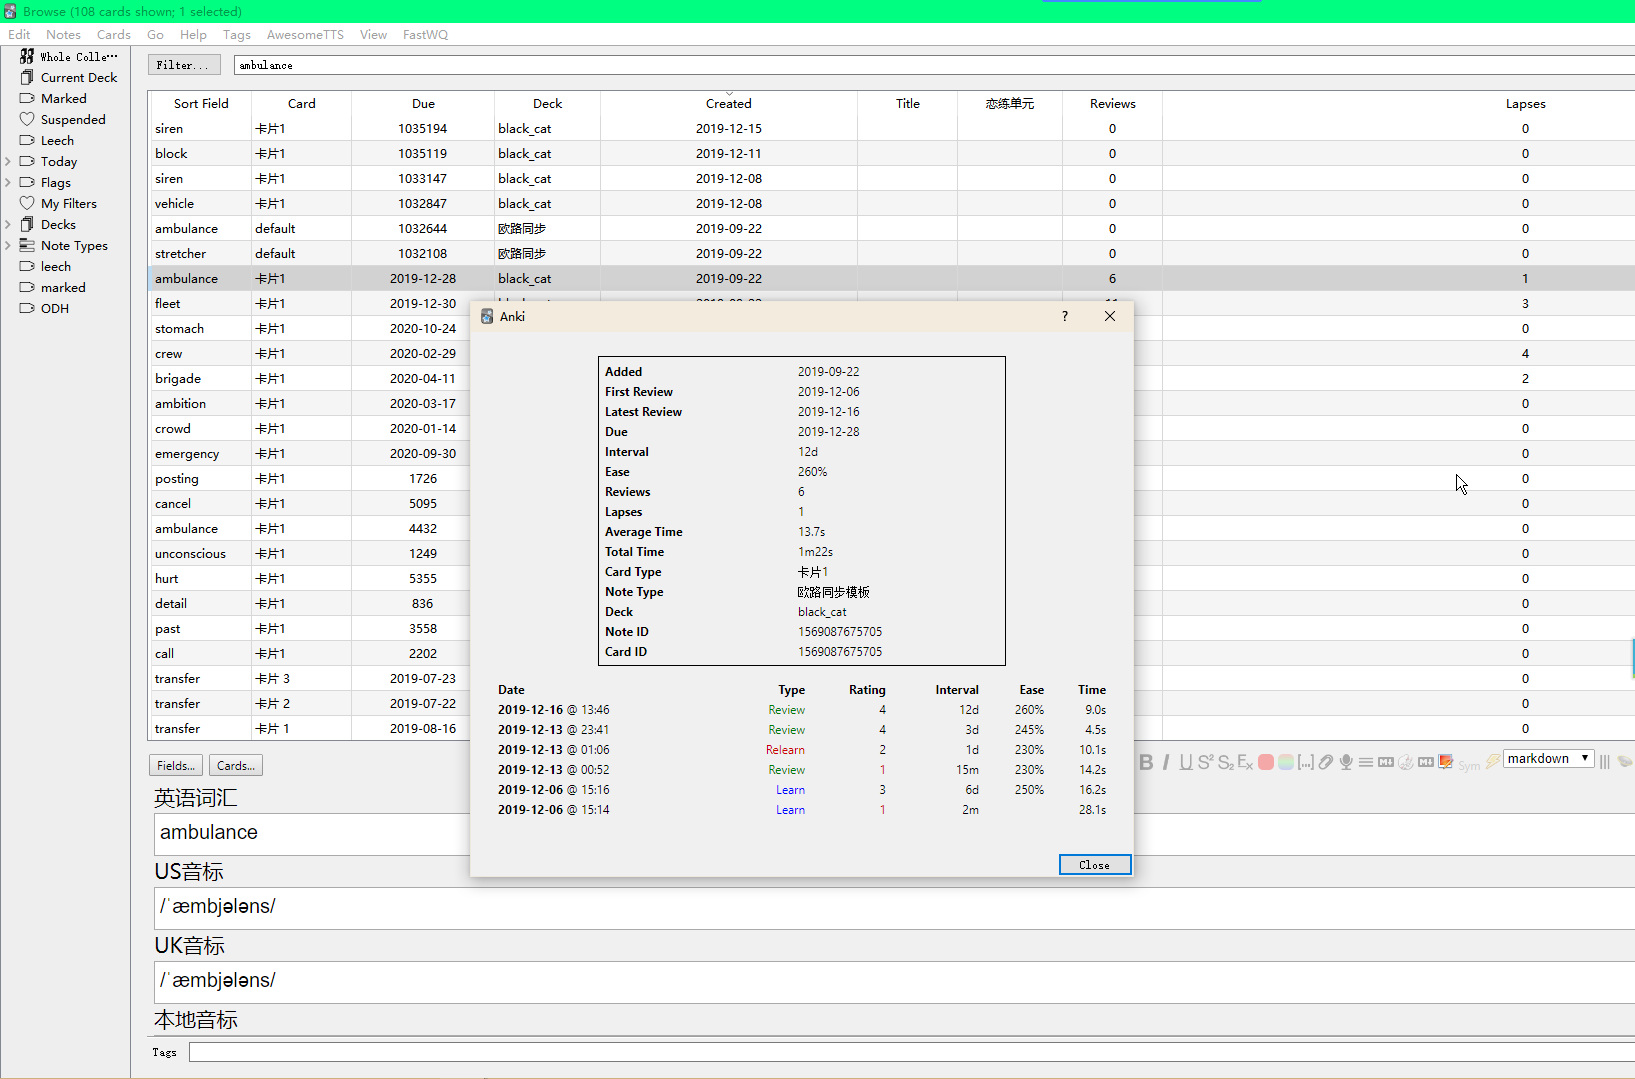Expand the Note Types sidebar node

click(x=8, y=246)
